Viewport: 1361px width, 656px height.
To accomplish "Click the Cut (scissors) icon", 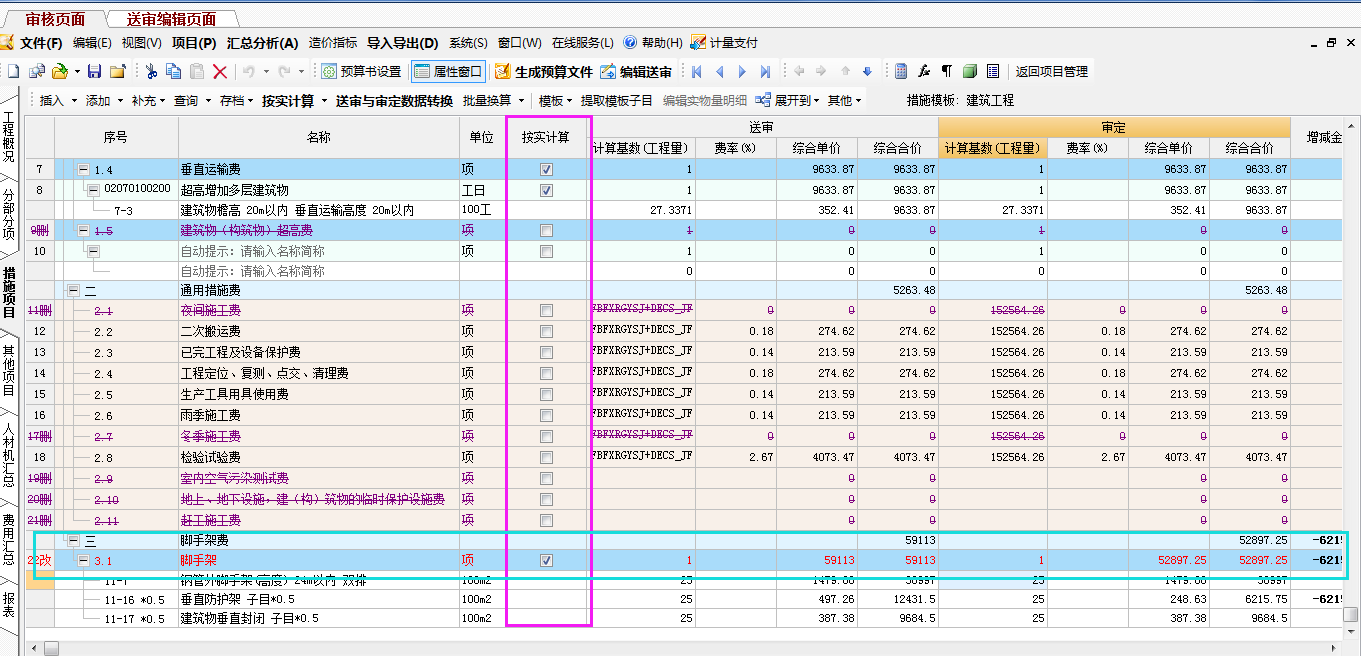I will pos(151,71).
